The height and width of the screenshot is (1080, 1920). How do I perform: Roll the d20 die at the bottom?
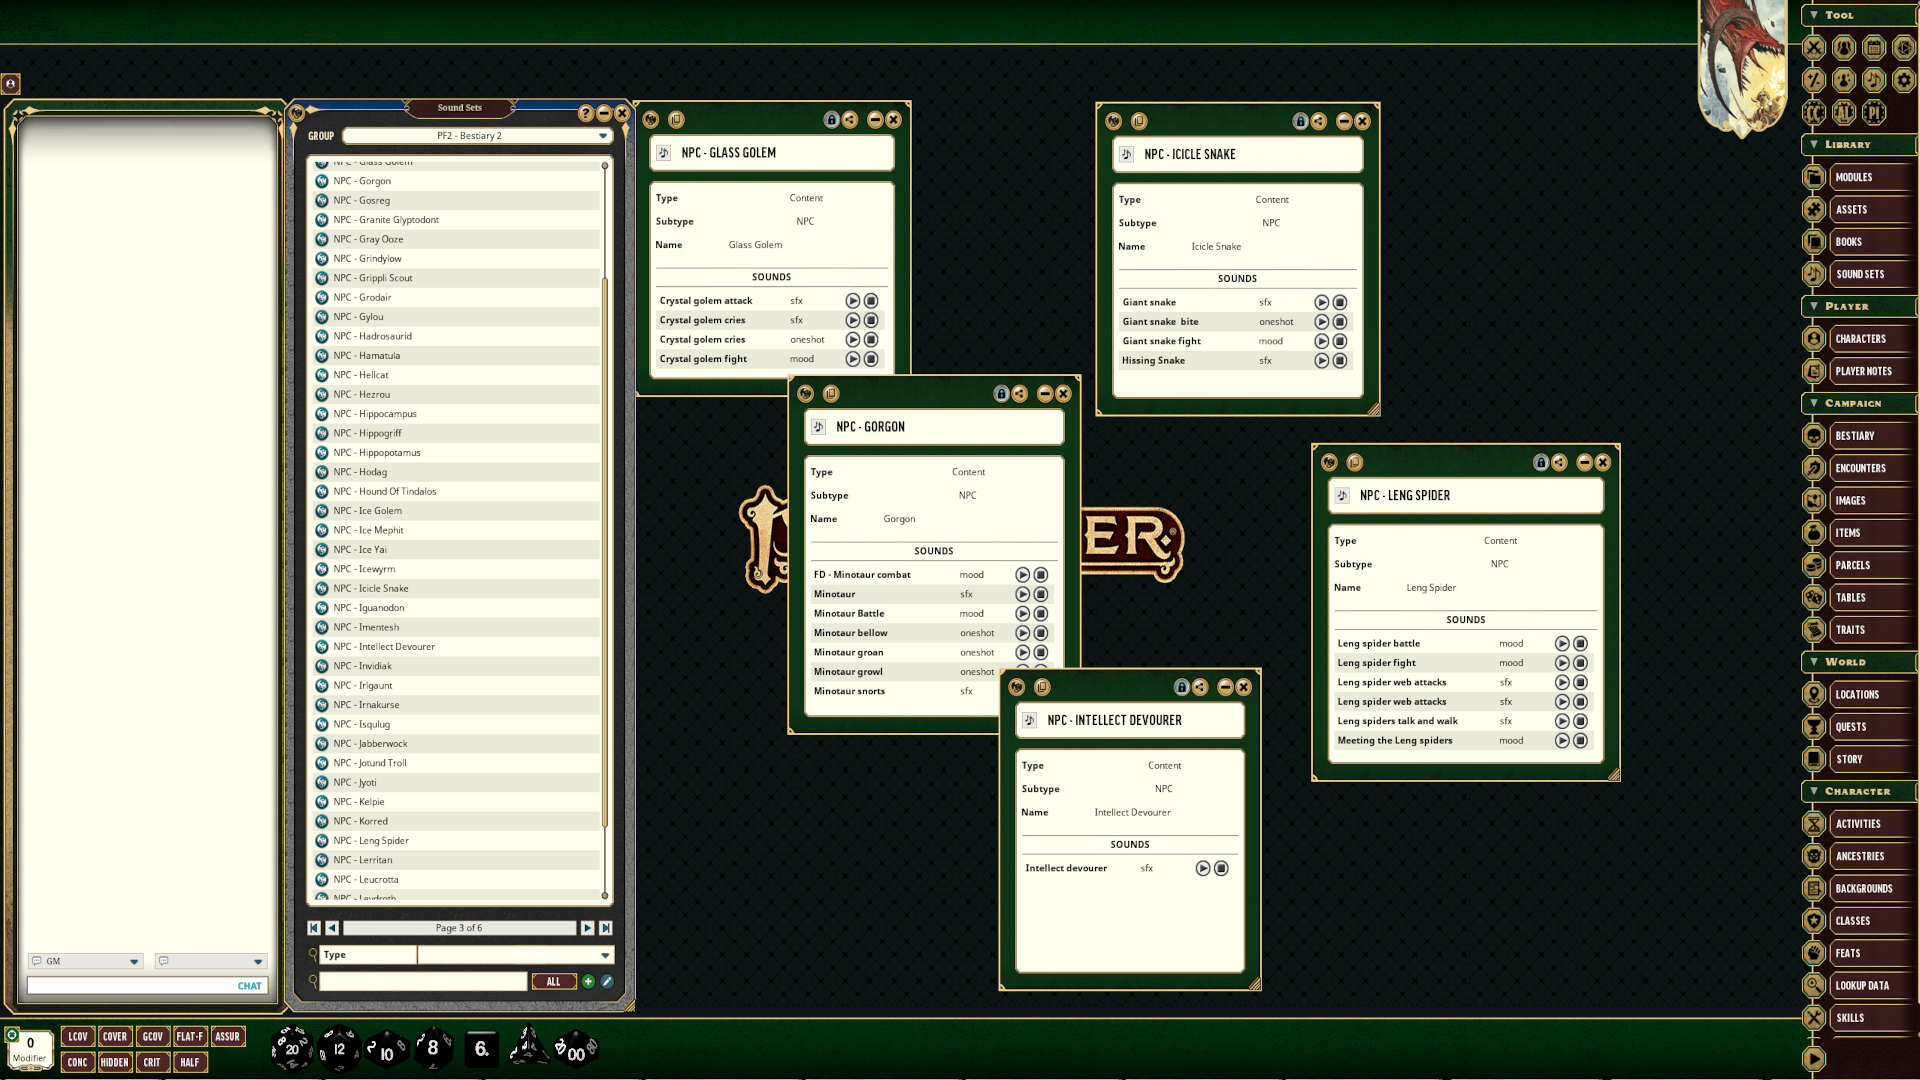(x=291, y=1048)
